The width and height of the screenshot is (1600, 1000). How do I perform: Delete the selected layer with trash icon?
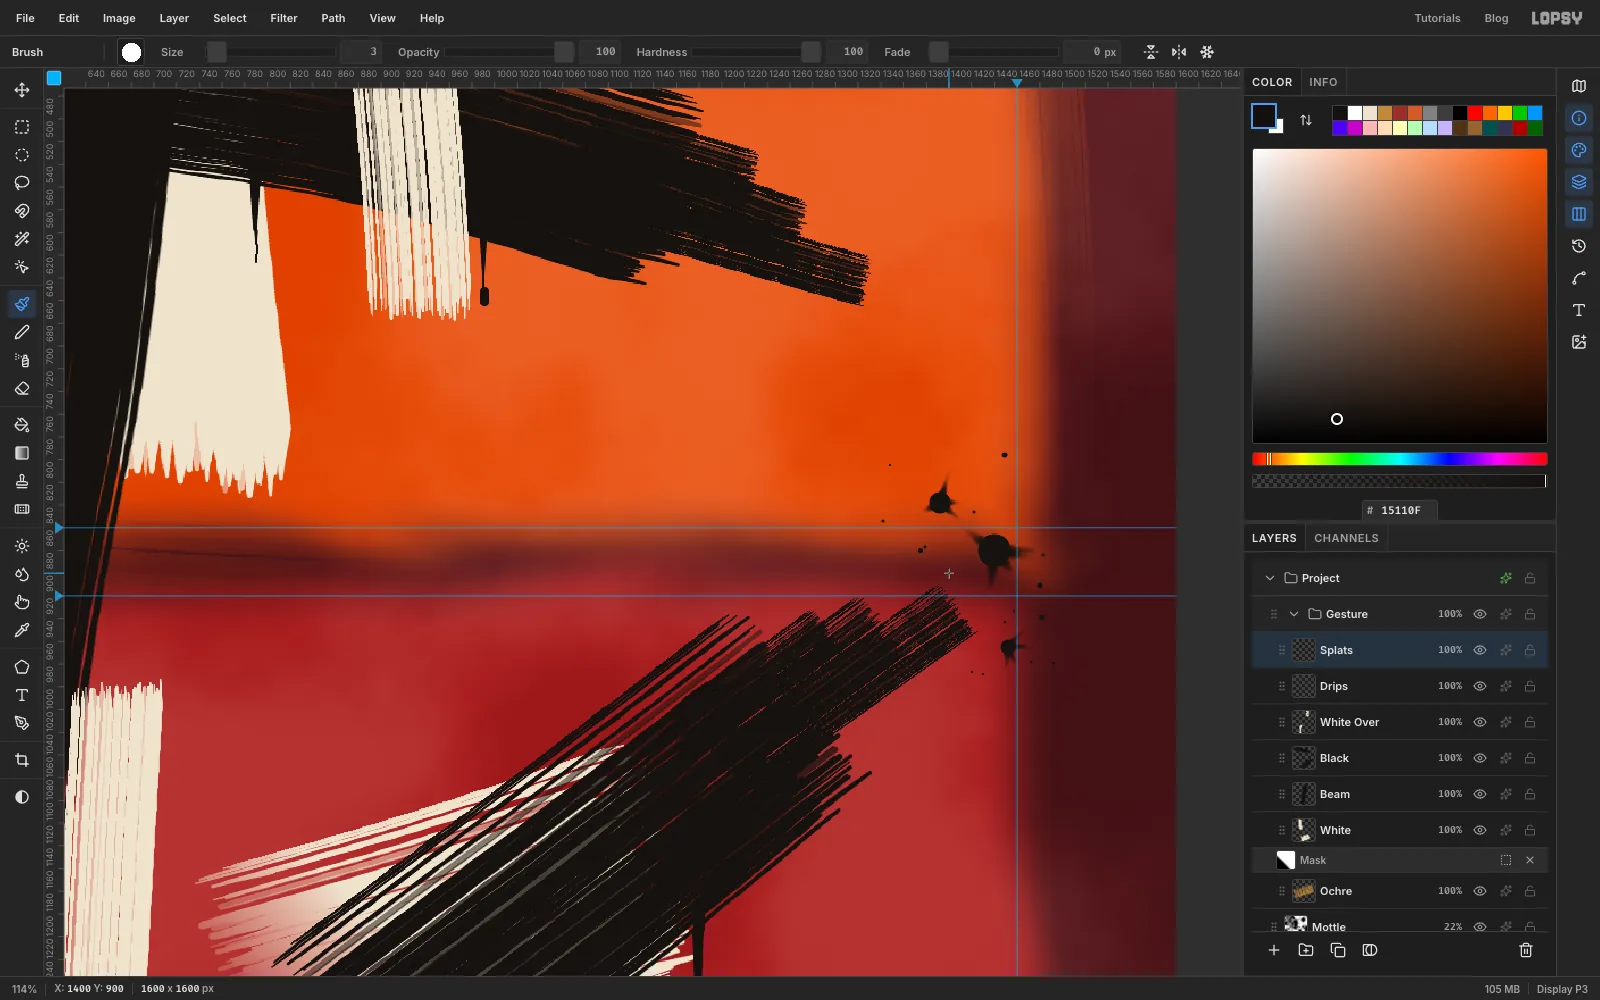(x=1526, y=950)
